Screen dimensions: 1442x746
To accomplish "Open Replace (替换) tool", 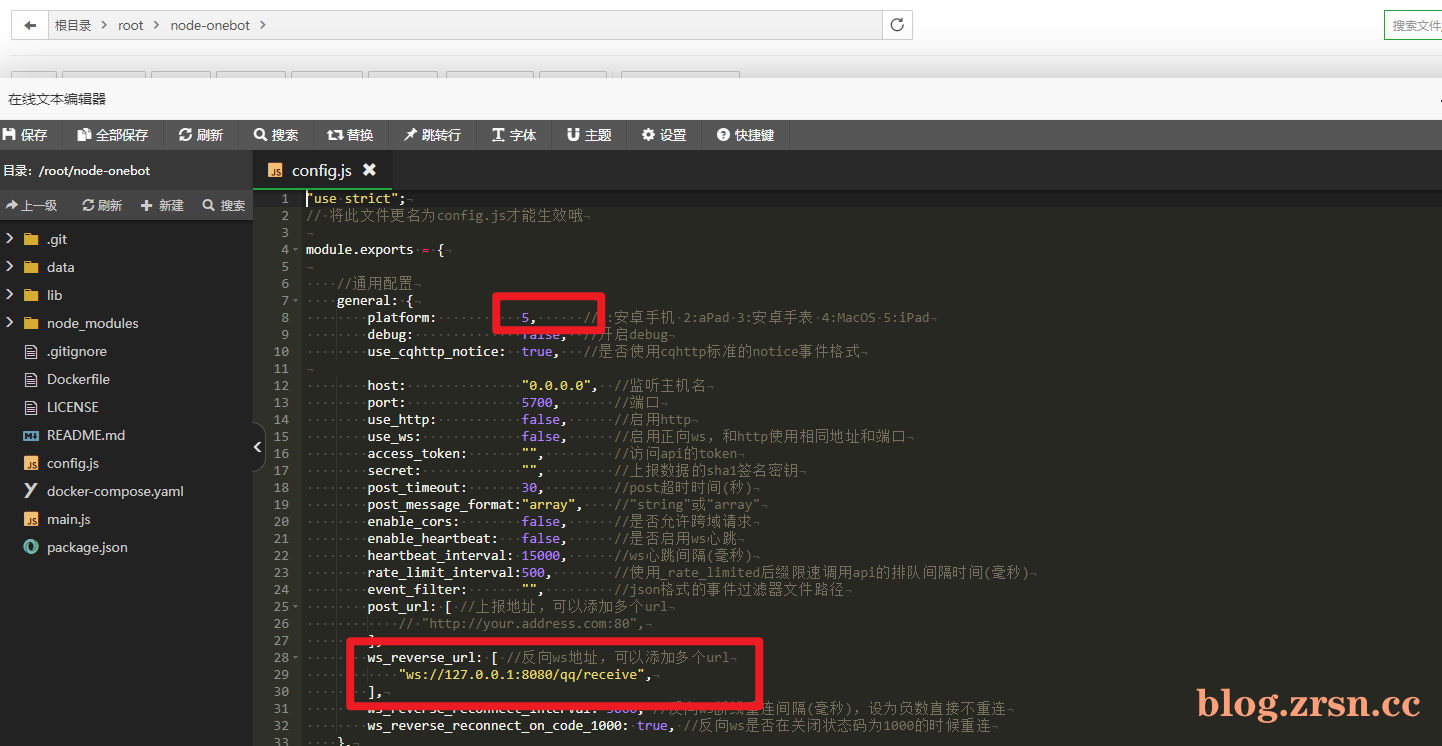I will 350,135.
